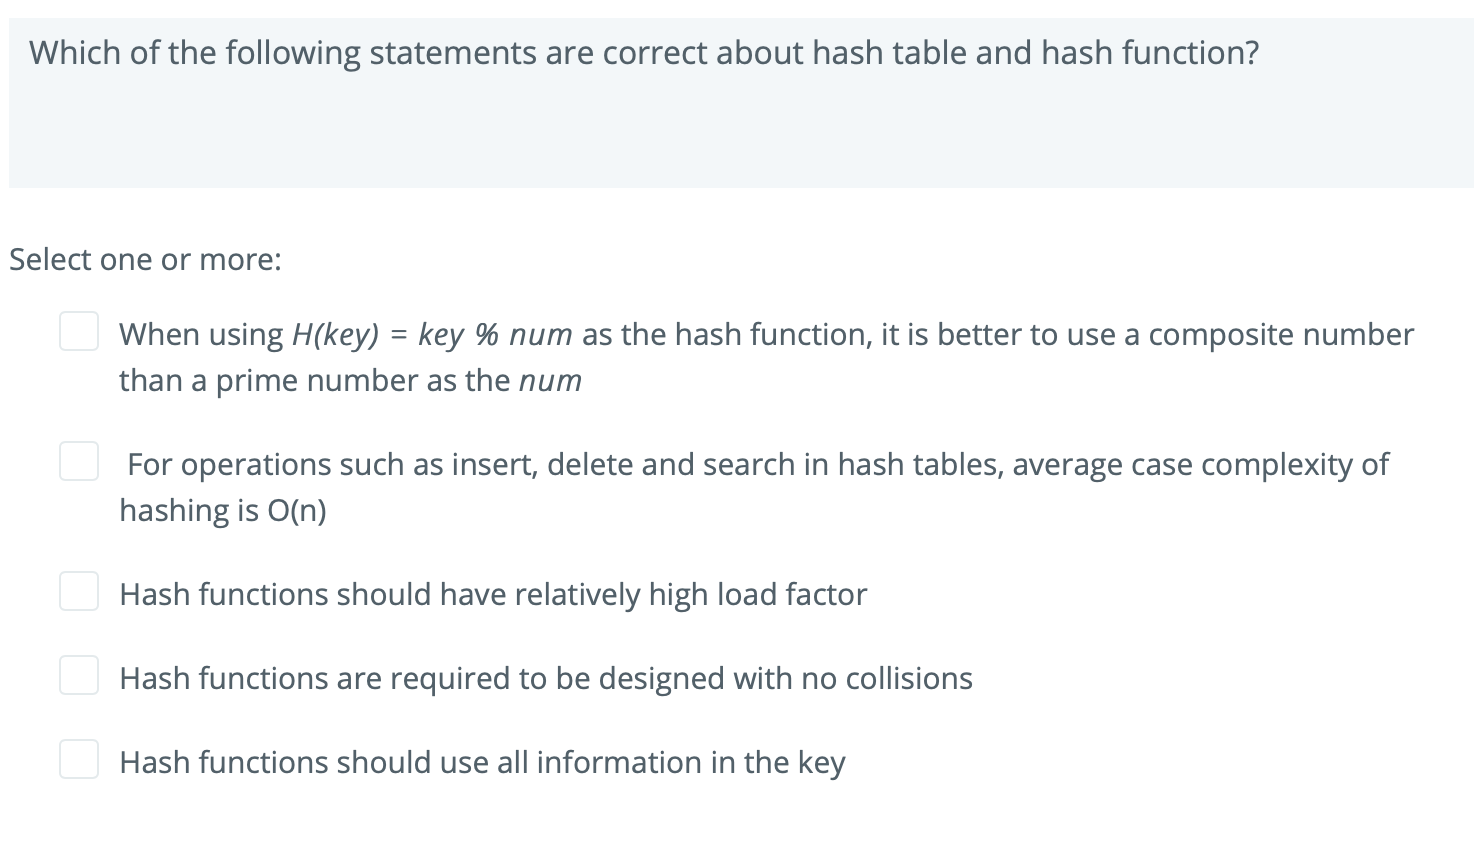The height and width of the screenshot is (844, 1474).
Task: Click the italicized 'H(key)' text
Action: point(334,334)
